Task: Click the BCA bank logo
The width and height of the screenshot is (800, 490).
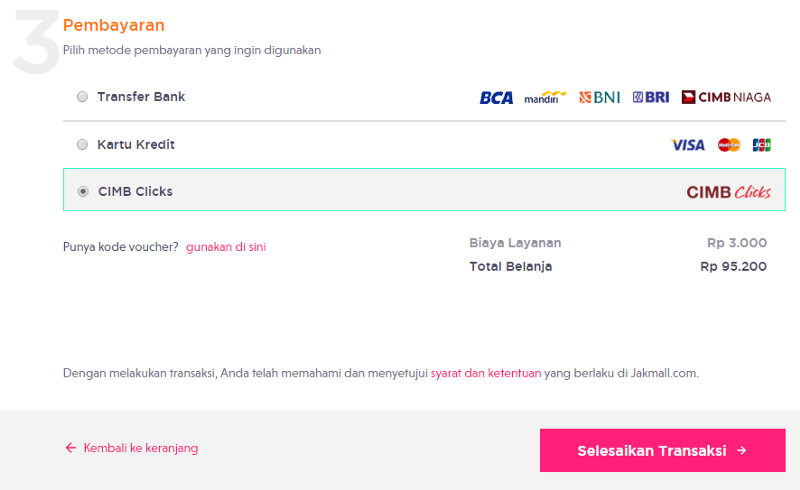Action: pyautogui.click(x=496, y=97)
